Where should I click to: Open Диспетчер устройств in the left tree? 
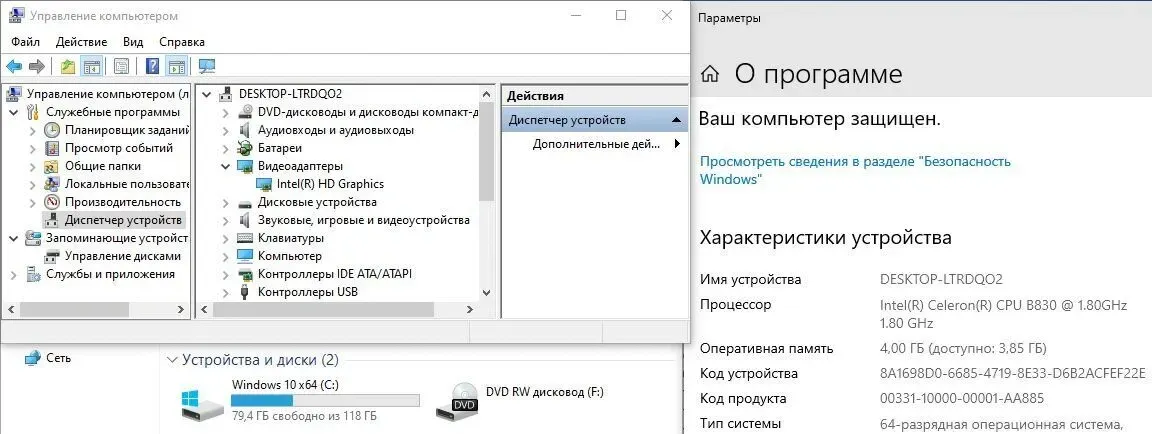coord(122,220)
